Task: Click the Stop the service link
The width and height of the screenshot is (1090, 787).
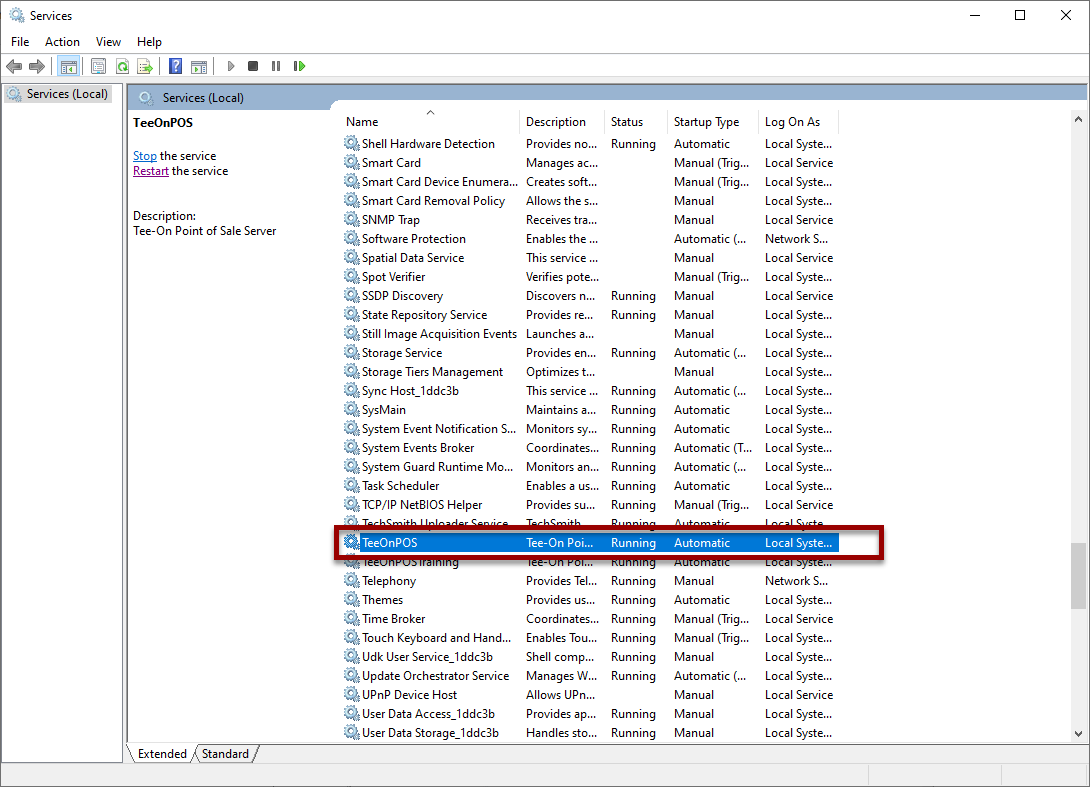Action: coord(144,156)
